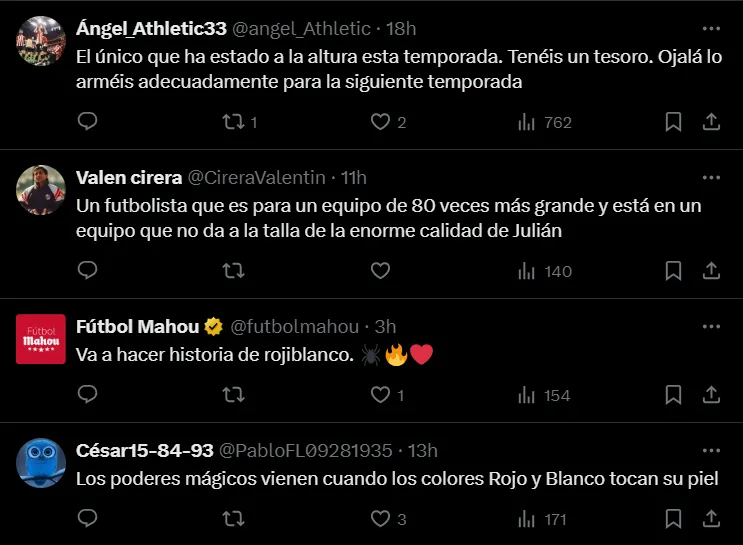The height and width of the screenshot is (545, 743).
Task: Reply to Valen cirera's tweet
Action: coord(88,271)
